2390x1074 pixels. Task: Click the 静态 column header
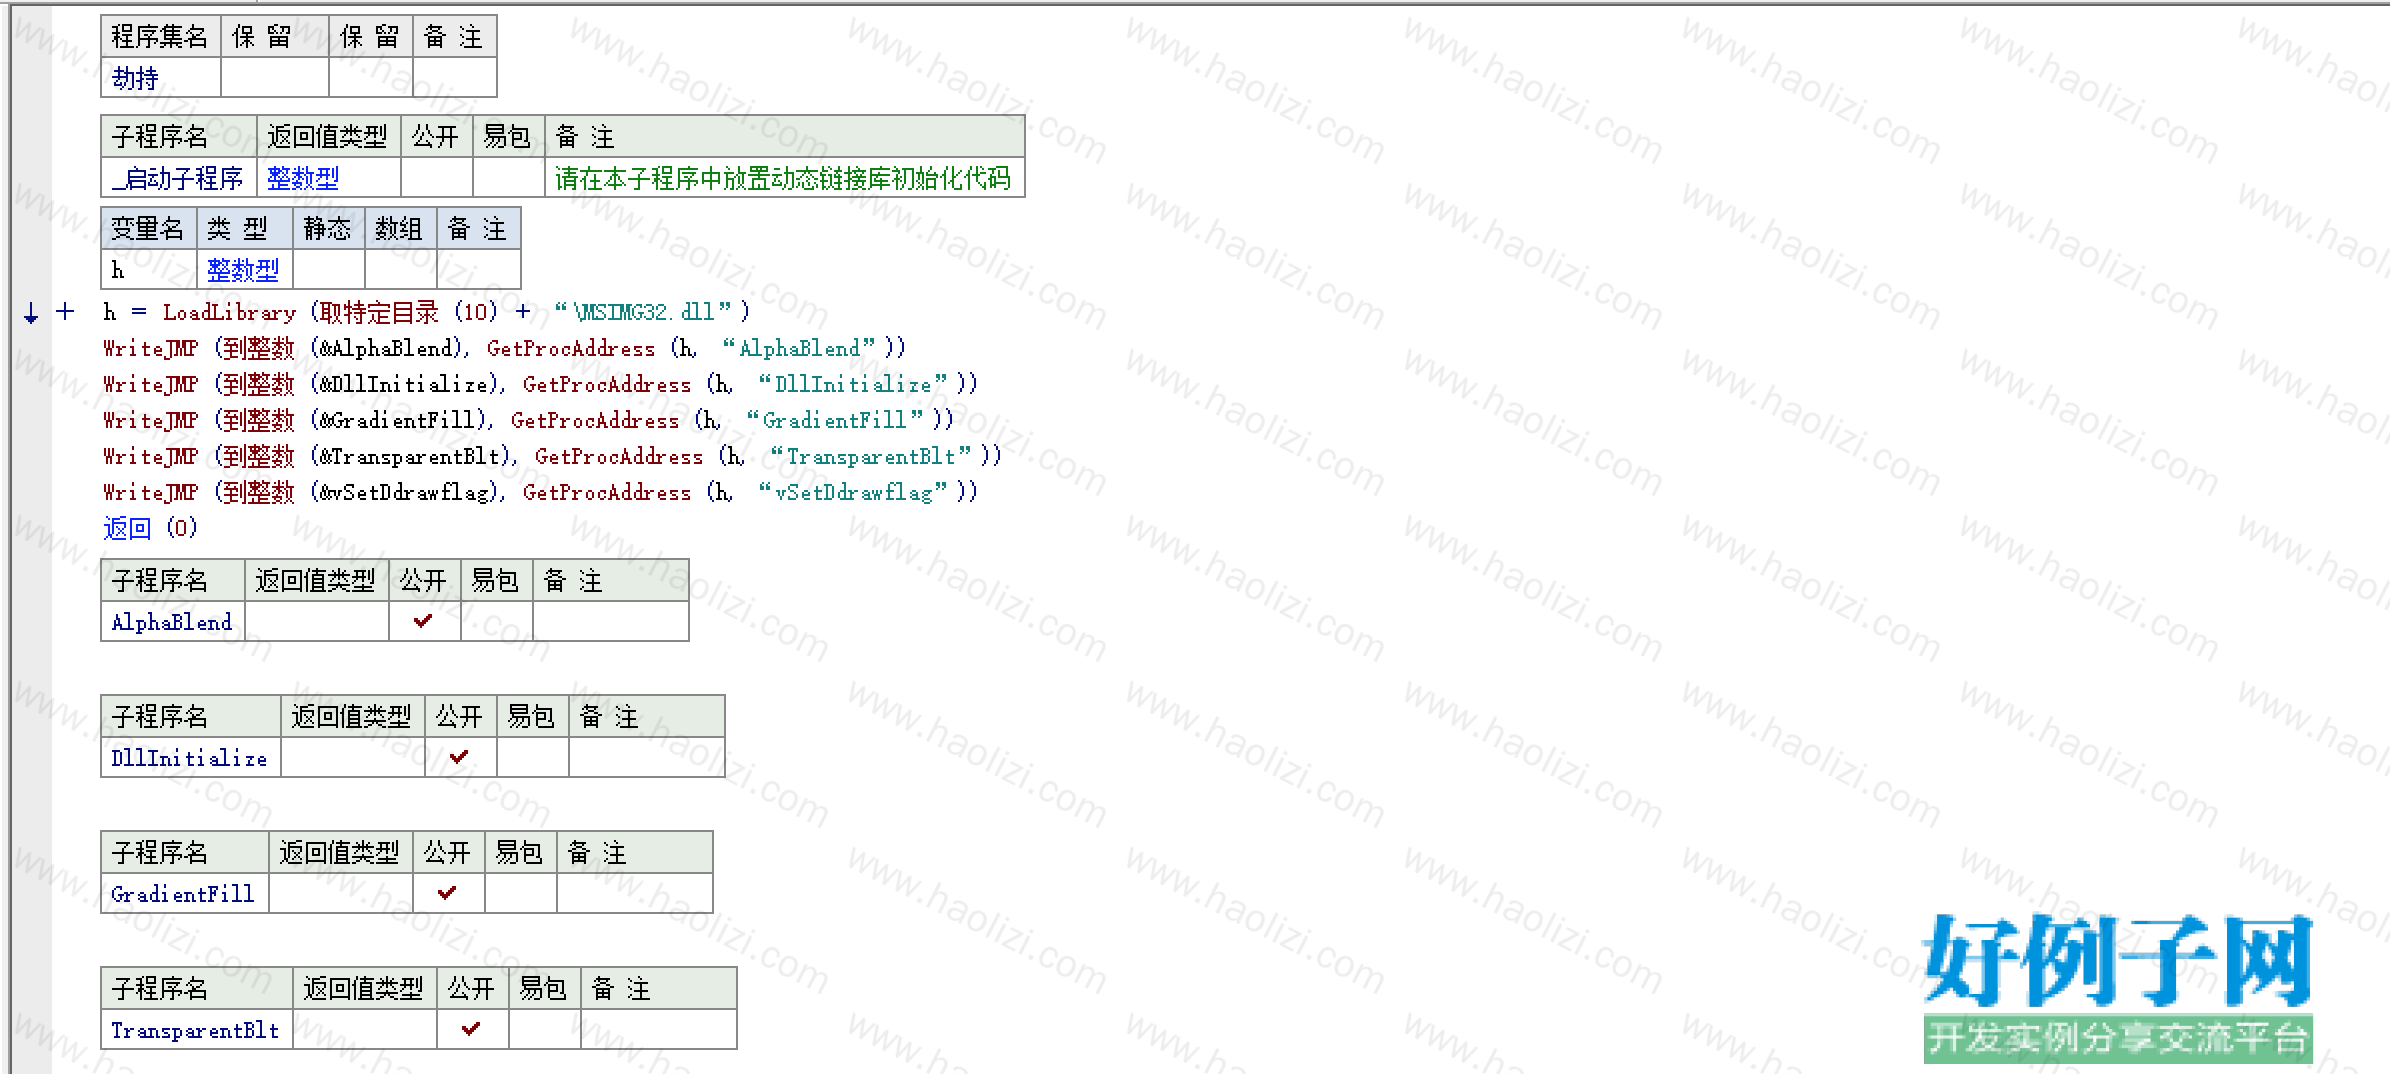pyautogui.click(x=328, y=229)
